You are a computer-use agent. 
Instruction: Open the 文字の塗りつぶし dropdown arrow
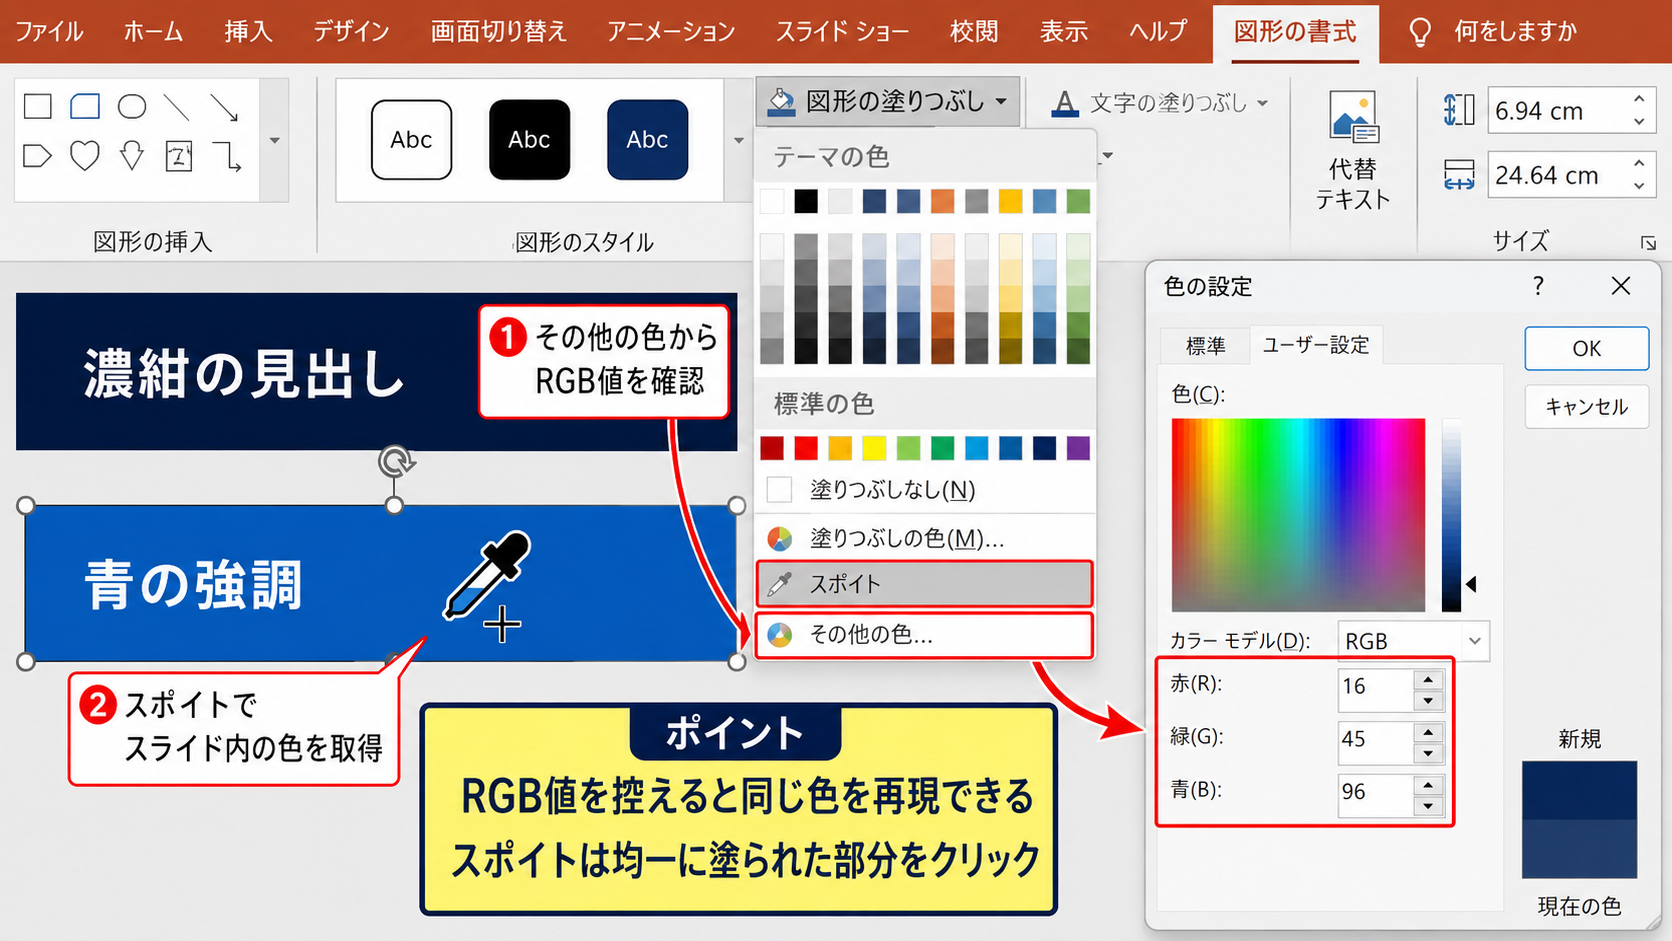[1262, 103]
